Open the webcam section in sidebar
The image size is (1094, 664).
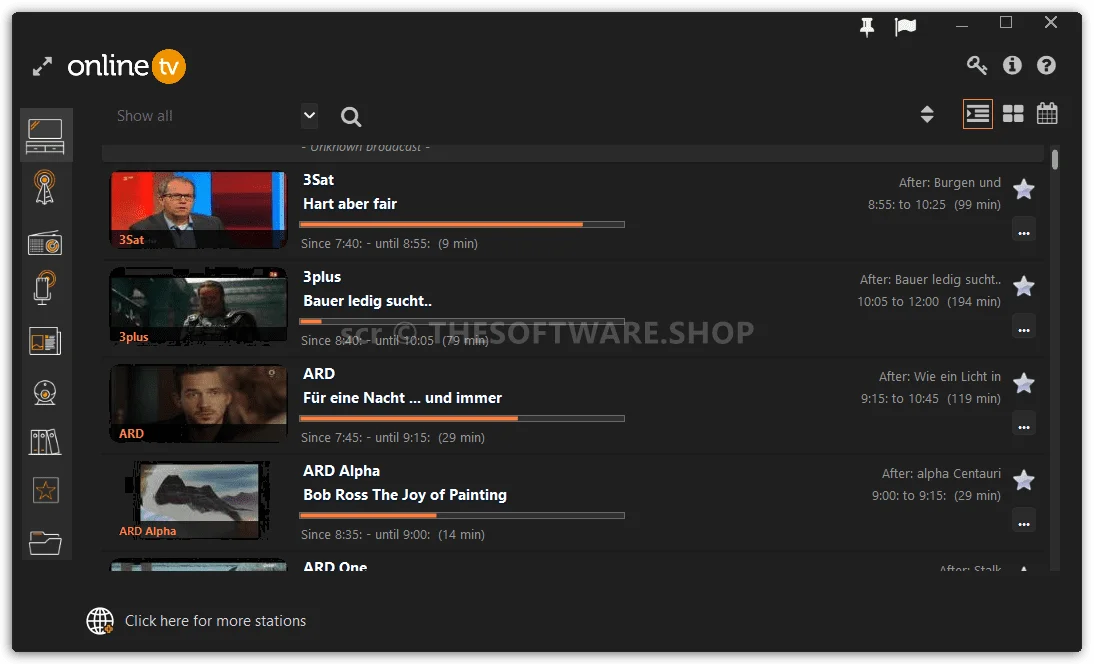(45, 393)
